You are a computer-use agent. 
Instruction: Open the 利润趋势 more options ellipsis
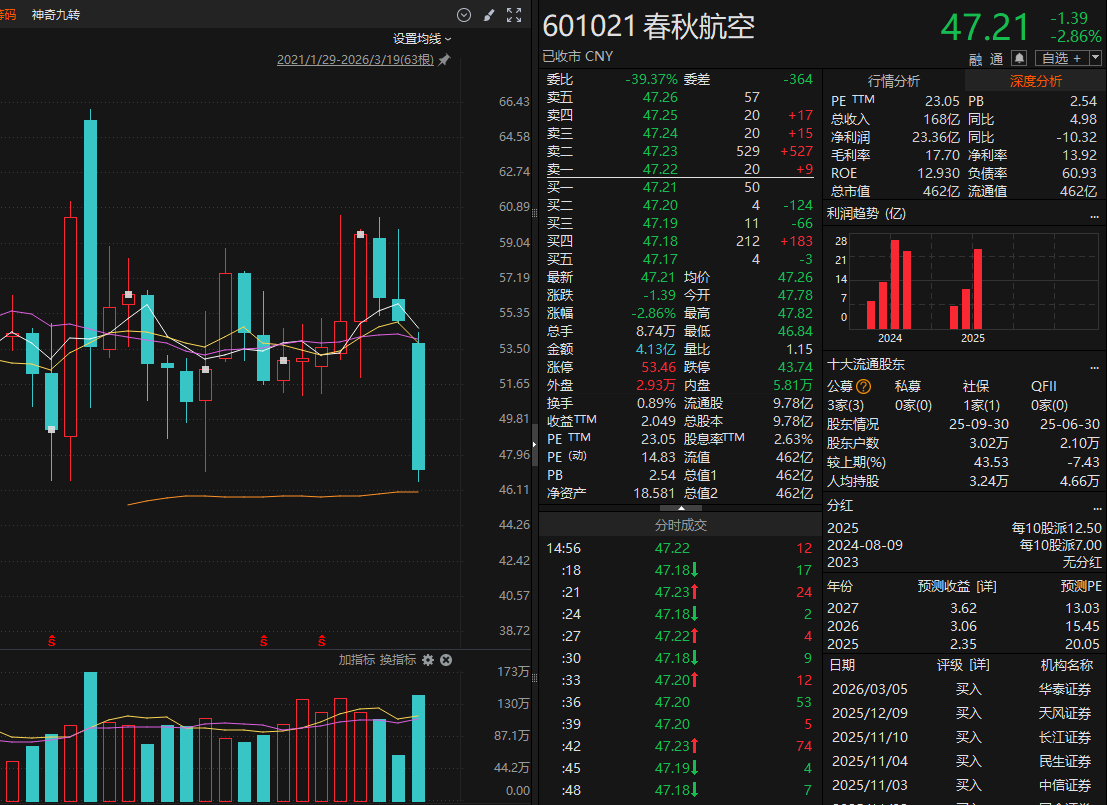pos(1093,214)
